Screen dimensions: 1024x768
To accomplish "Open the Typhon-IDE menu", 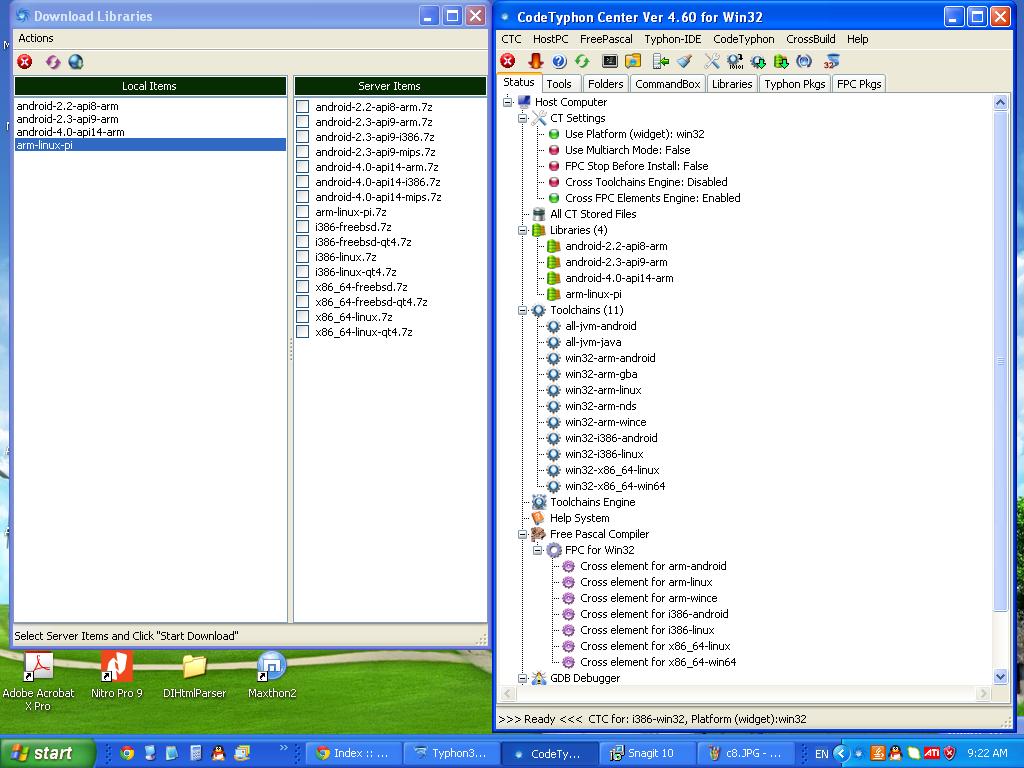I will tap(673, 39).
